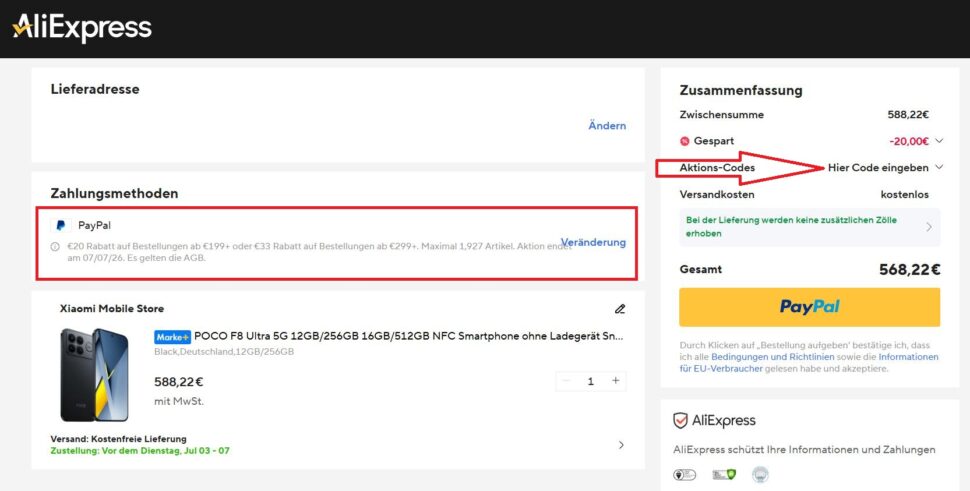The image size is (970, 491).
Task: Expand the Gespart savings details chevron
Action: (939, 141)
